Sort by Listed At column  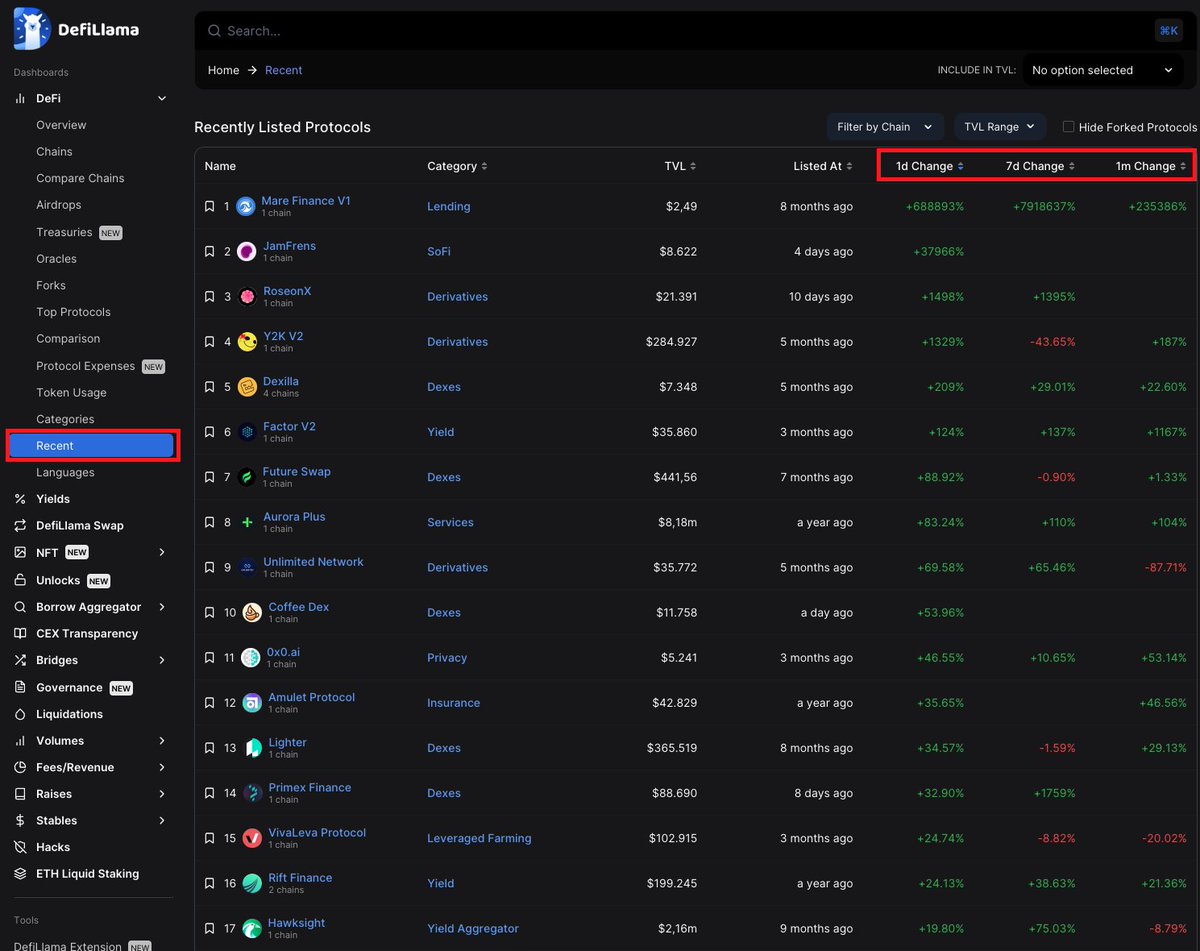click(823, 166)
